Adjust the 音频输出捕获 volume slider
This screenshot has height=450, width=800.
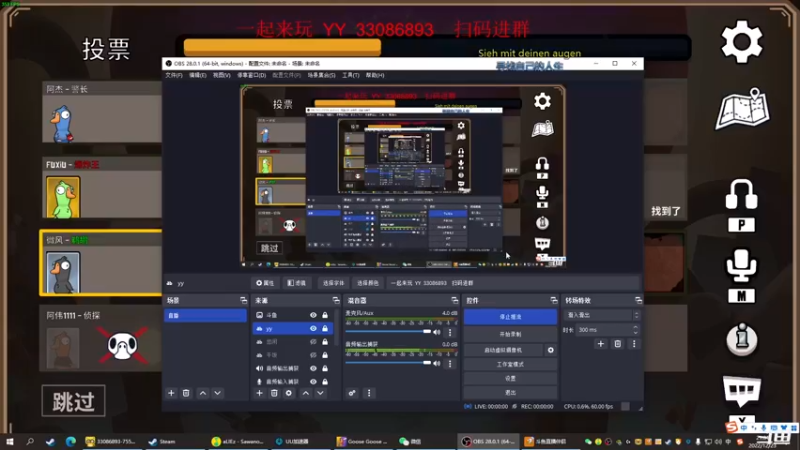pos(388,363)
